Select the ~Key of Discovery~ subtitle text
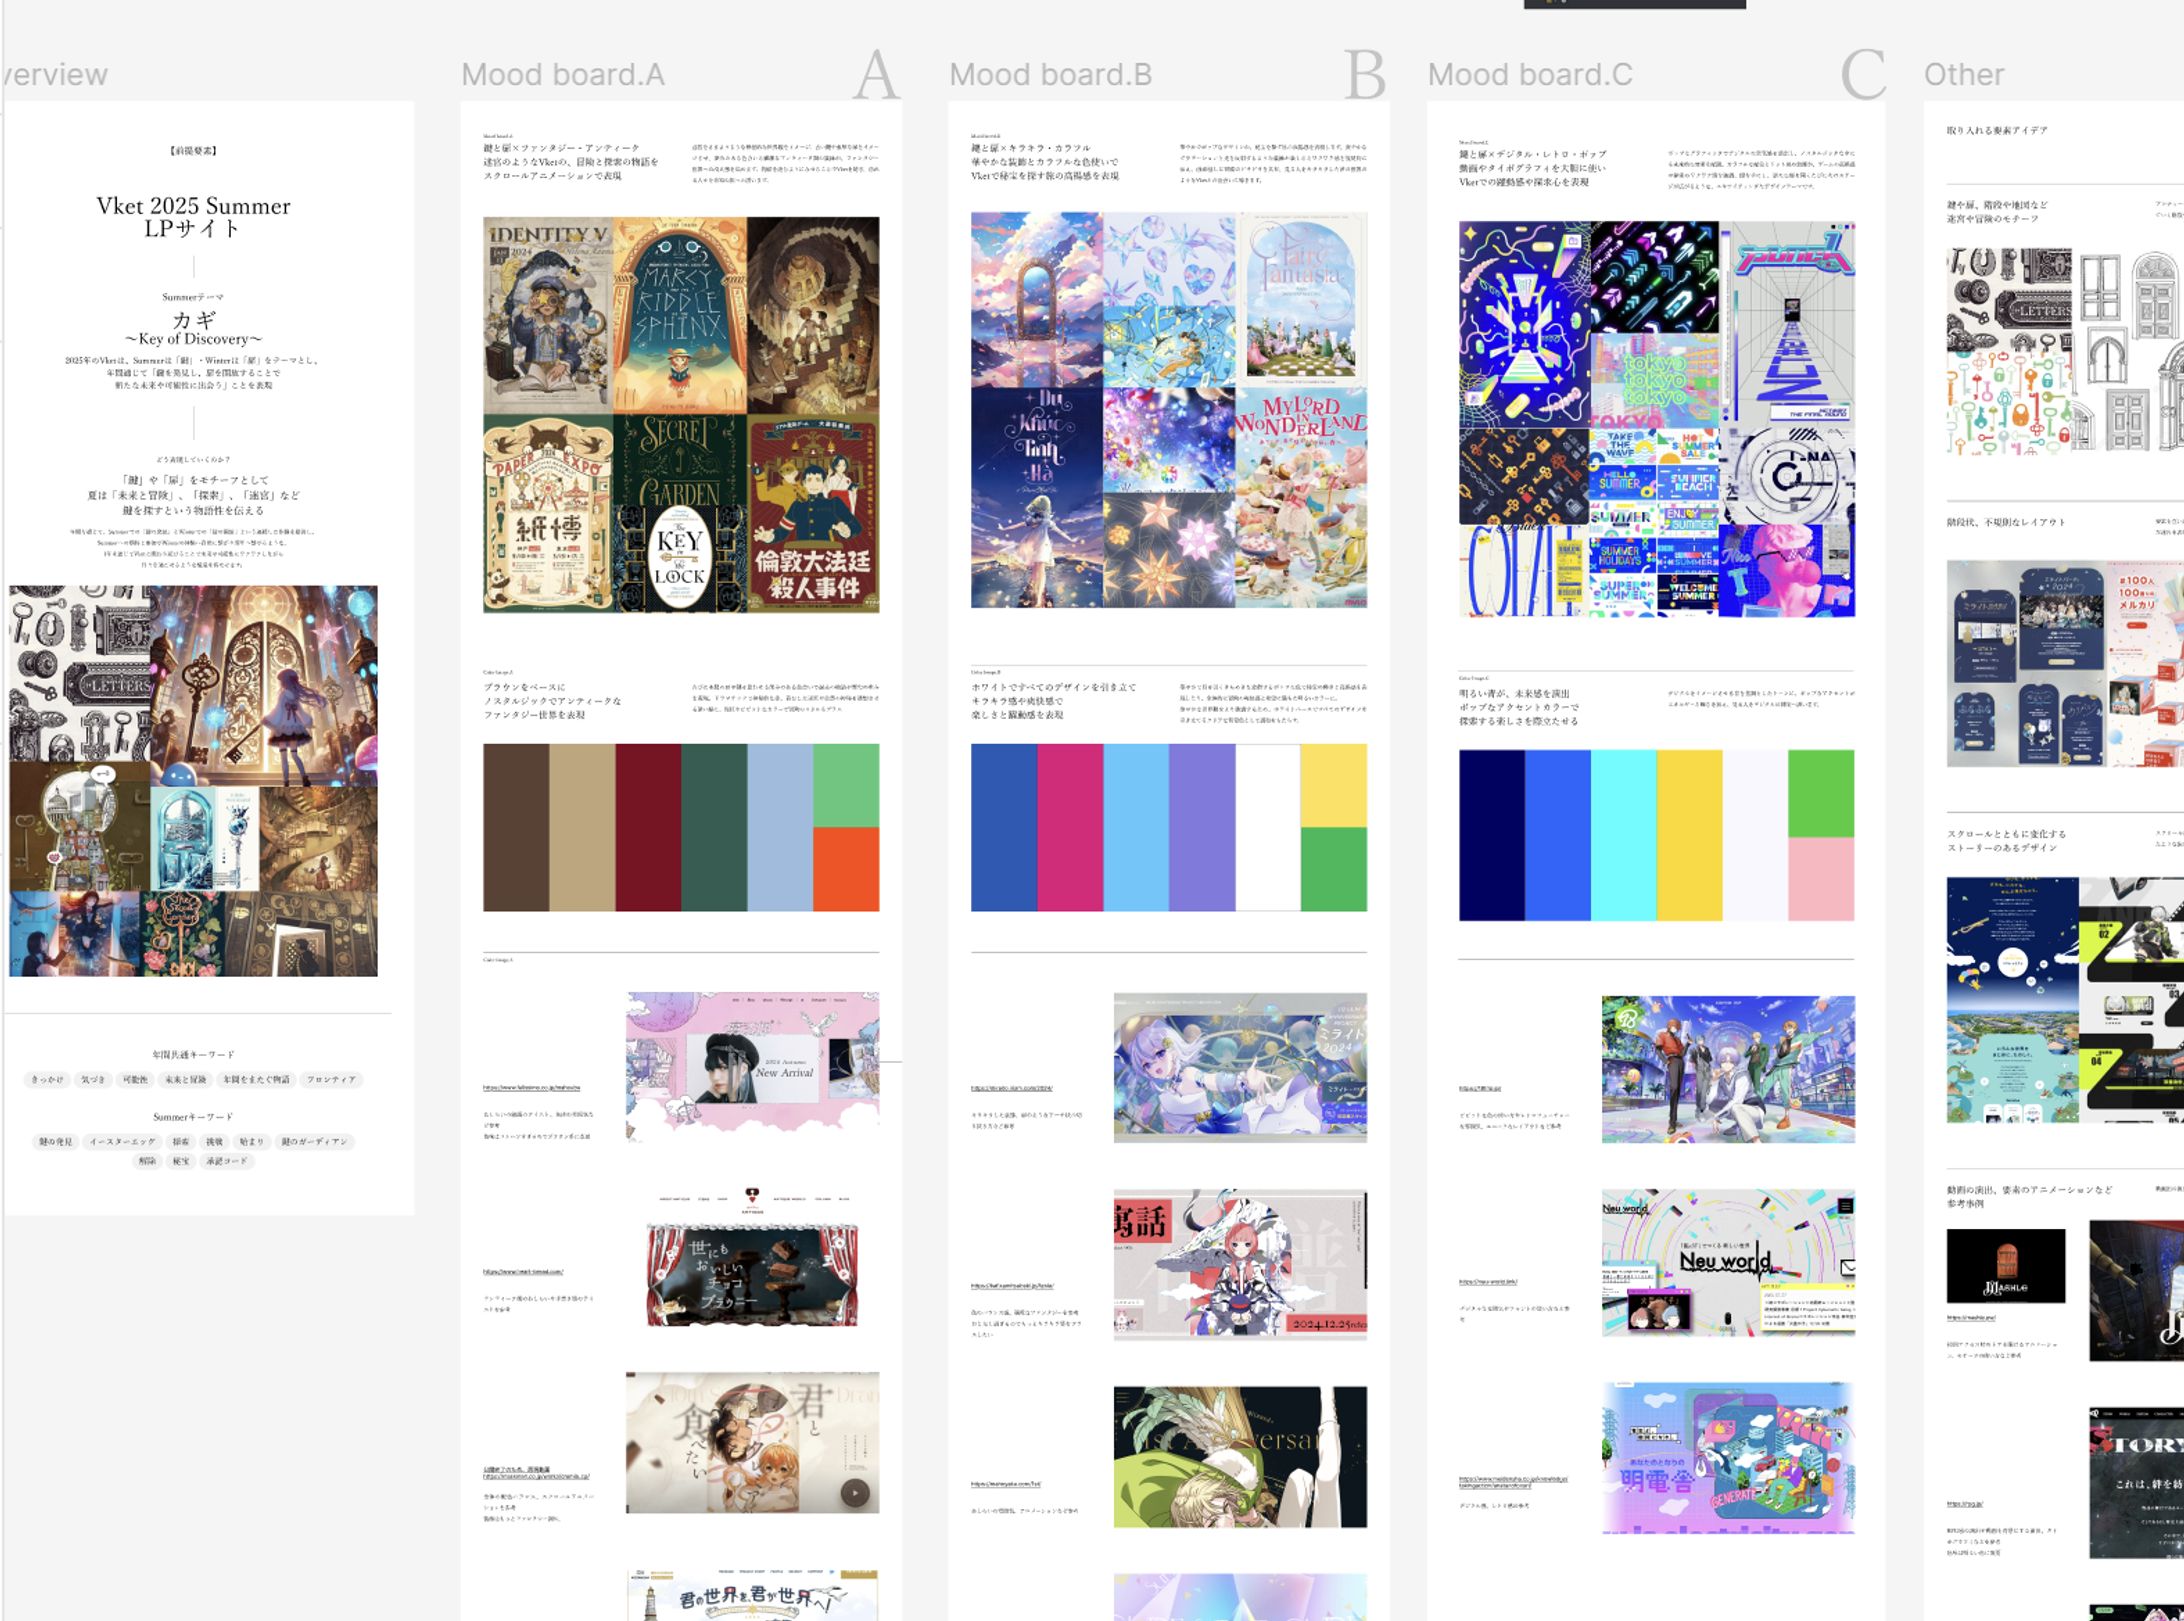Viewport: 2184px width, 1621px height. (193, 339)
